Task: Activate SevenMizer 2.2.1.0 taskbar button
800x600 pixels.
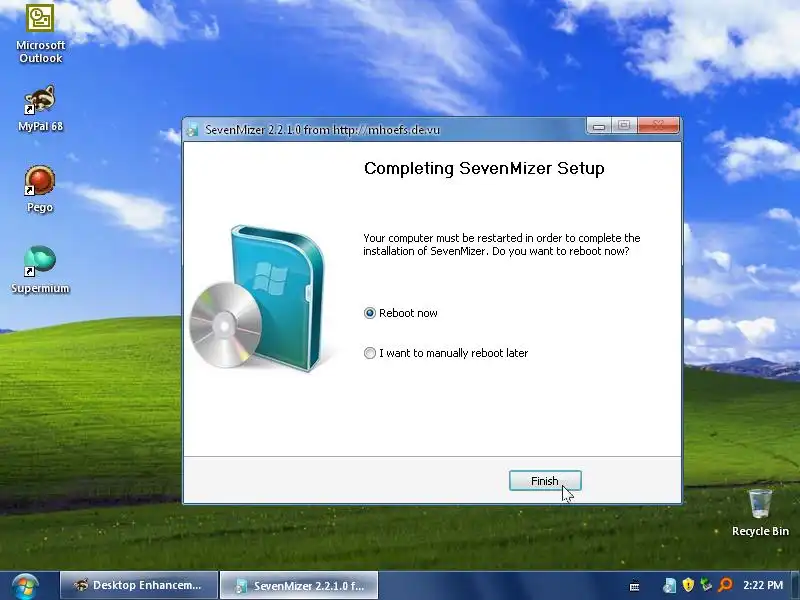Action: (x=299, y=585)
